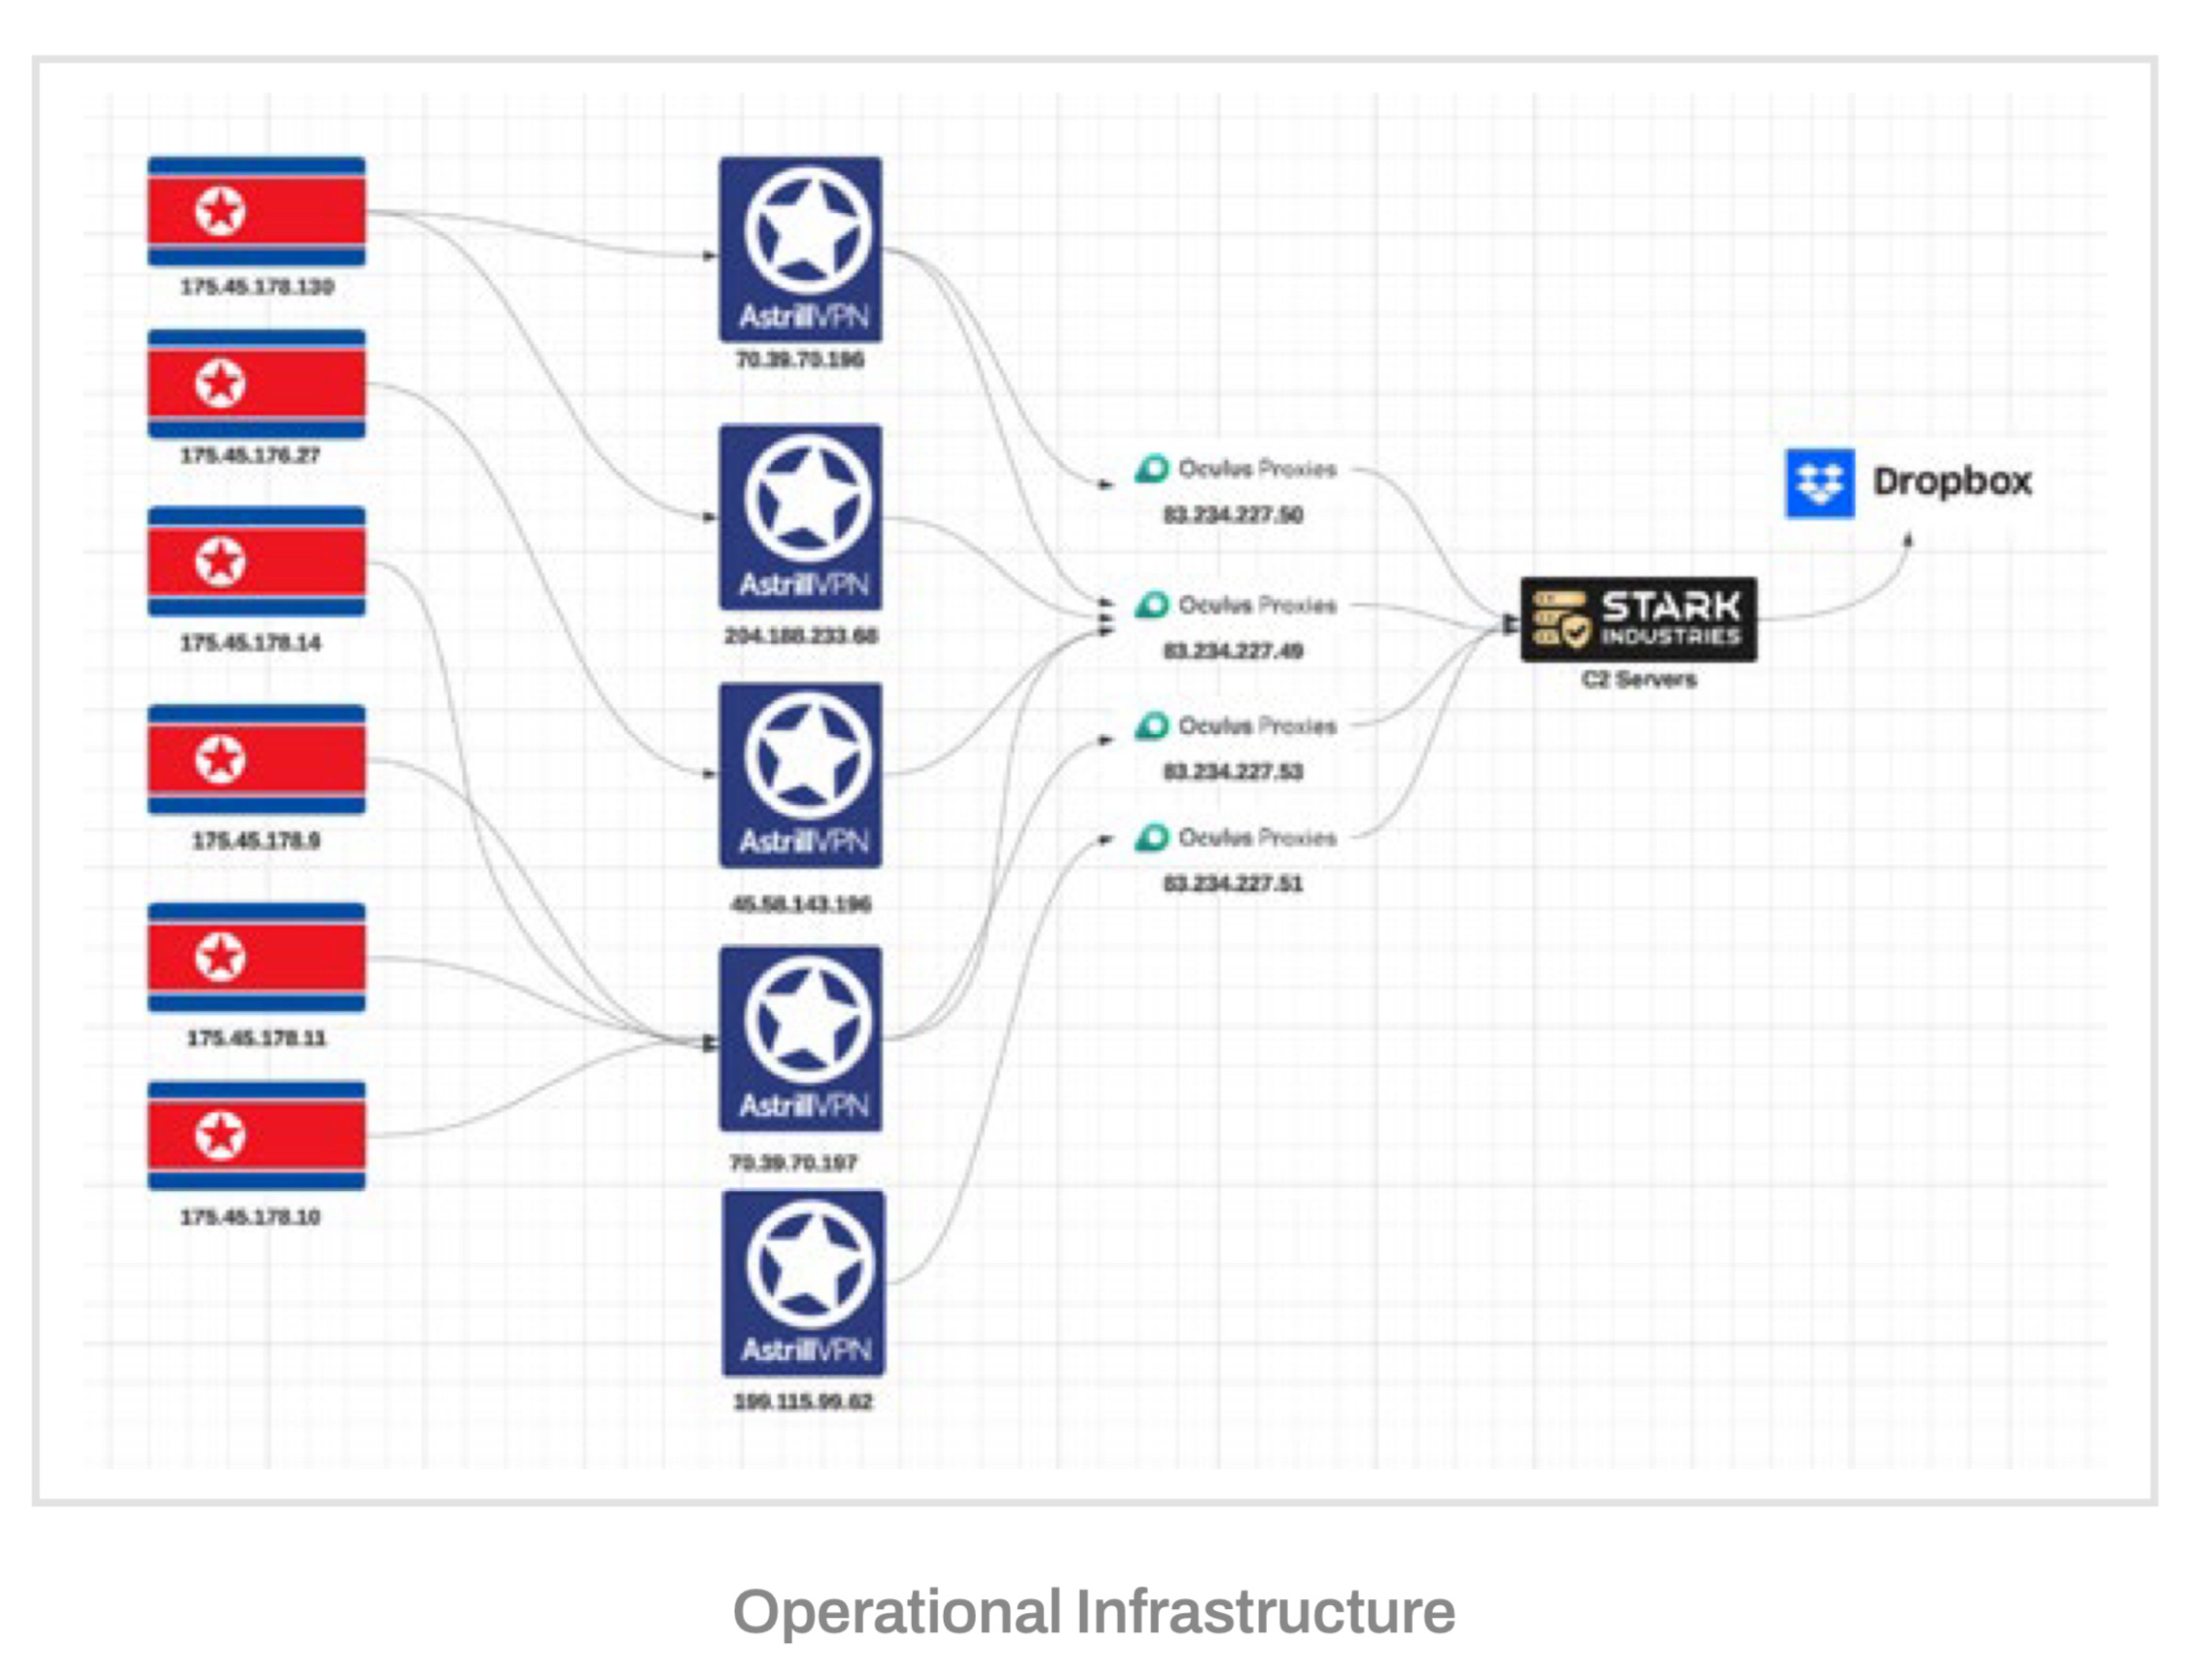Select the IP label 175.45.176.27

coord(250,456)
